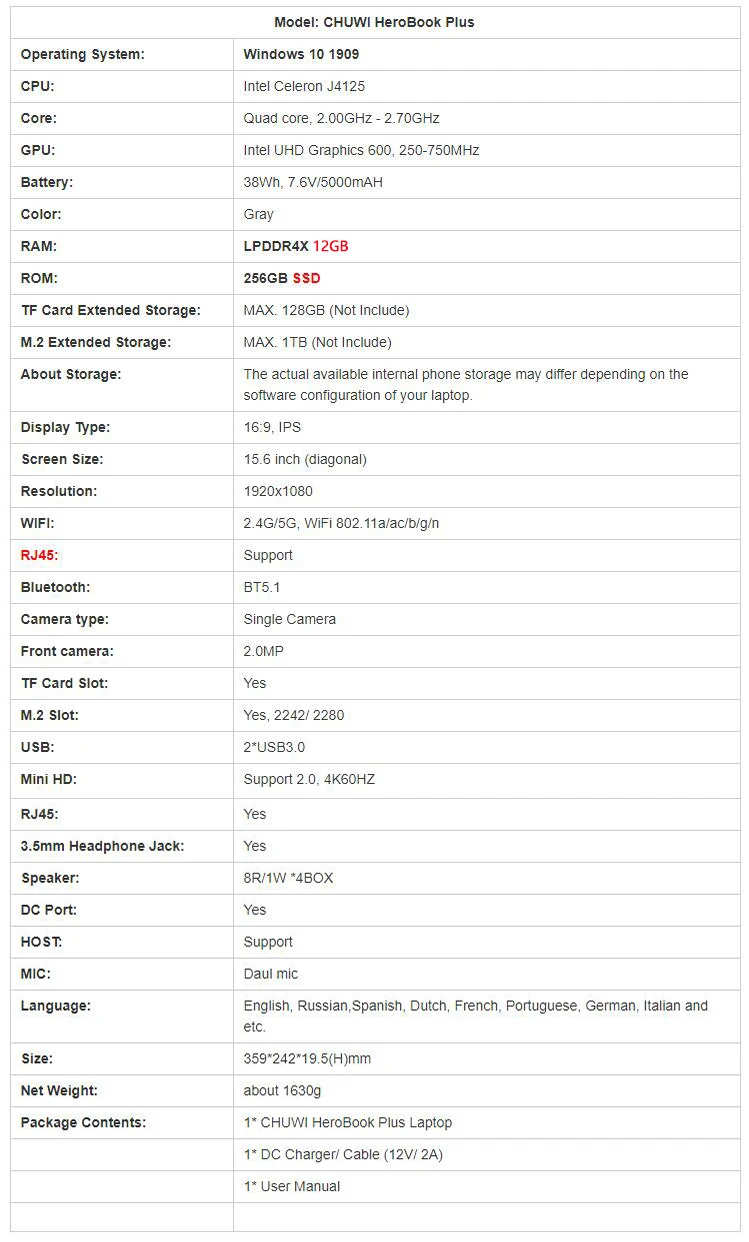Click the red 'SSD' text in ROM row
The height and width of the screenshot is (1242, 749).
coord(306,278)
